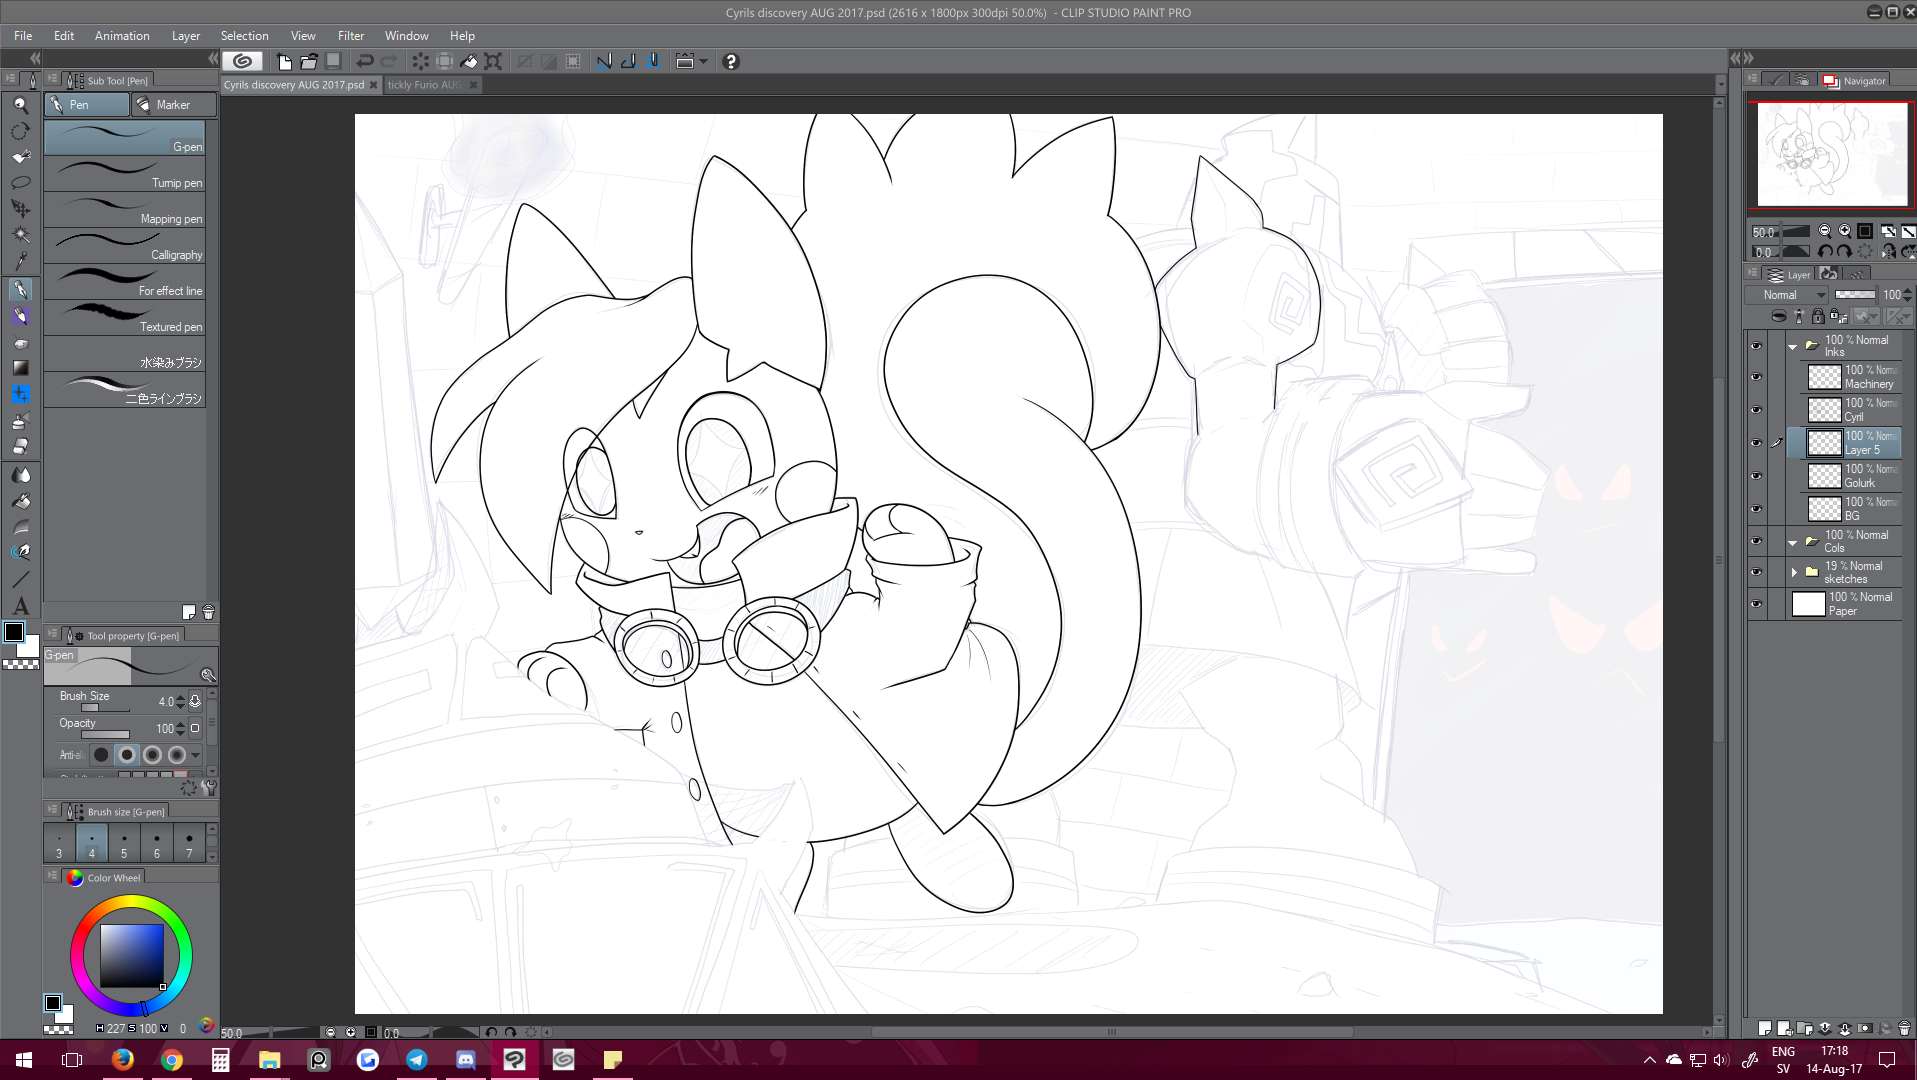Expand the sketches layer folder
The width and height of the screenshot is (1917, 1080).
tap(1794, 572)
